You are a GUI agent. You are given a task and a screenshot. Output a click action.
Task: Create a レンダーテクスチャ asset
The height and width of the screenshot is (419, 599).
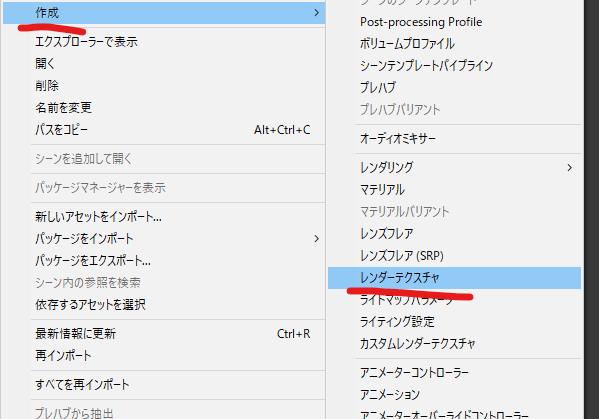click(x=455, y=278)
